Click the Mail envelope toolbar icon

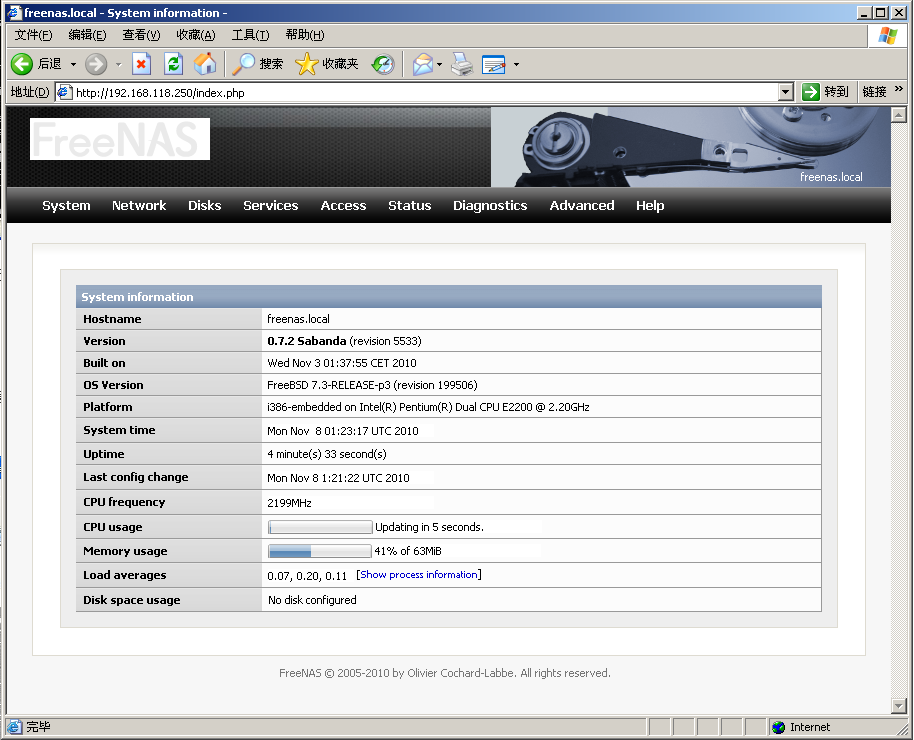[423, 64]
